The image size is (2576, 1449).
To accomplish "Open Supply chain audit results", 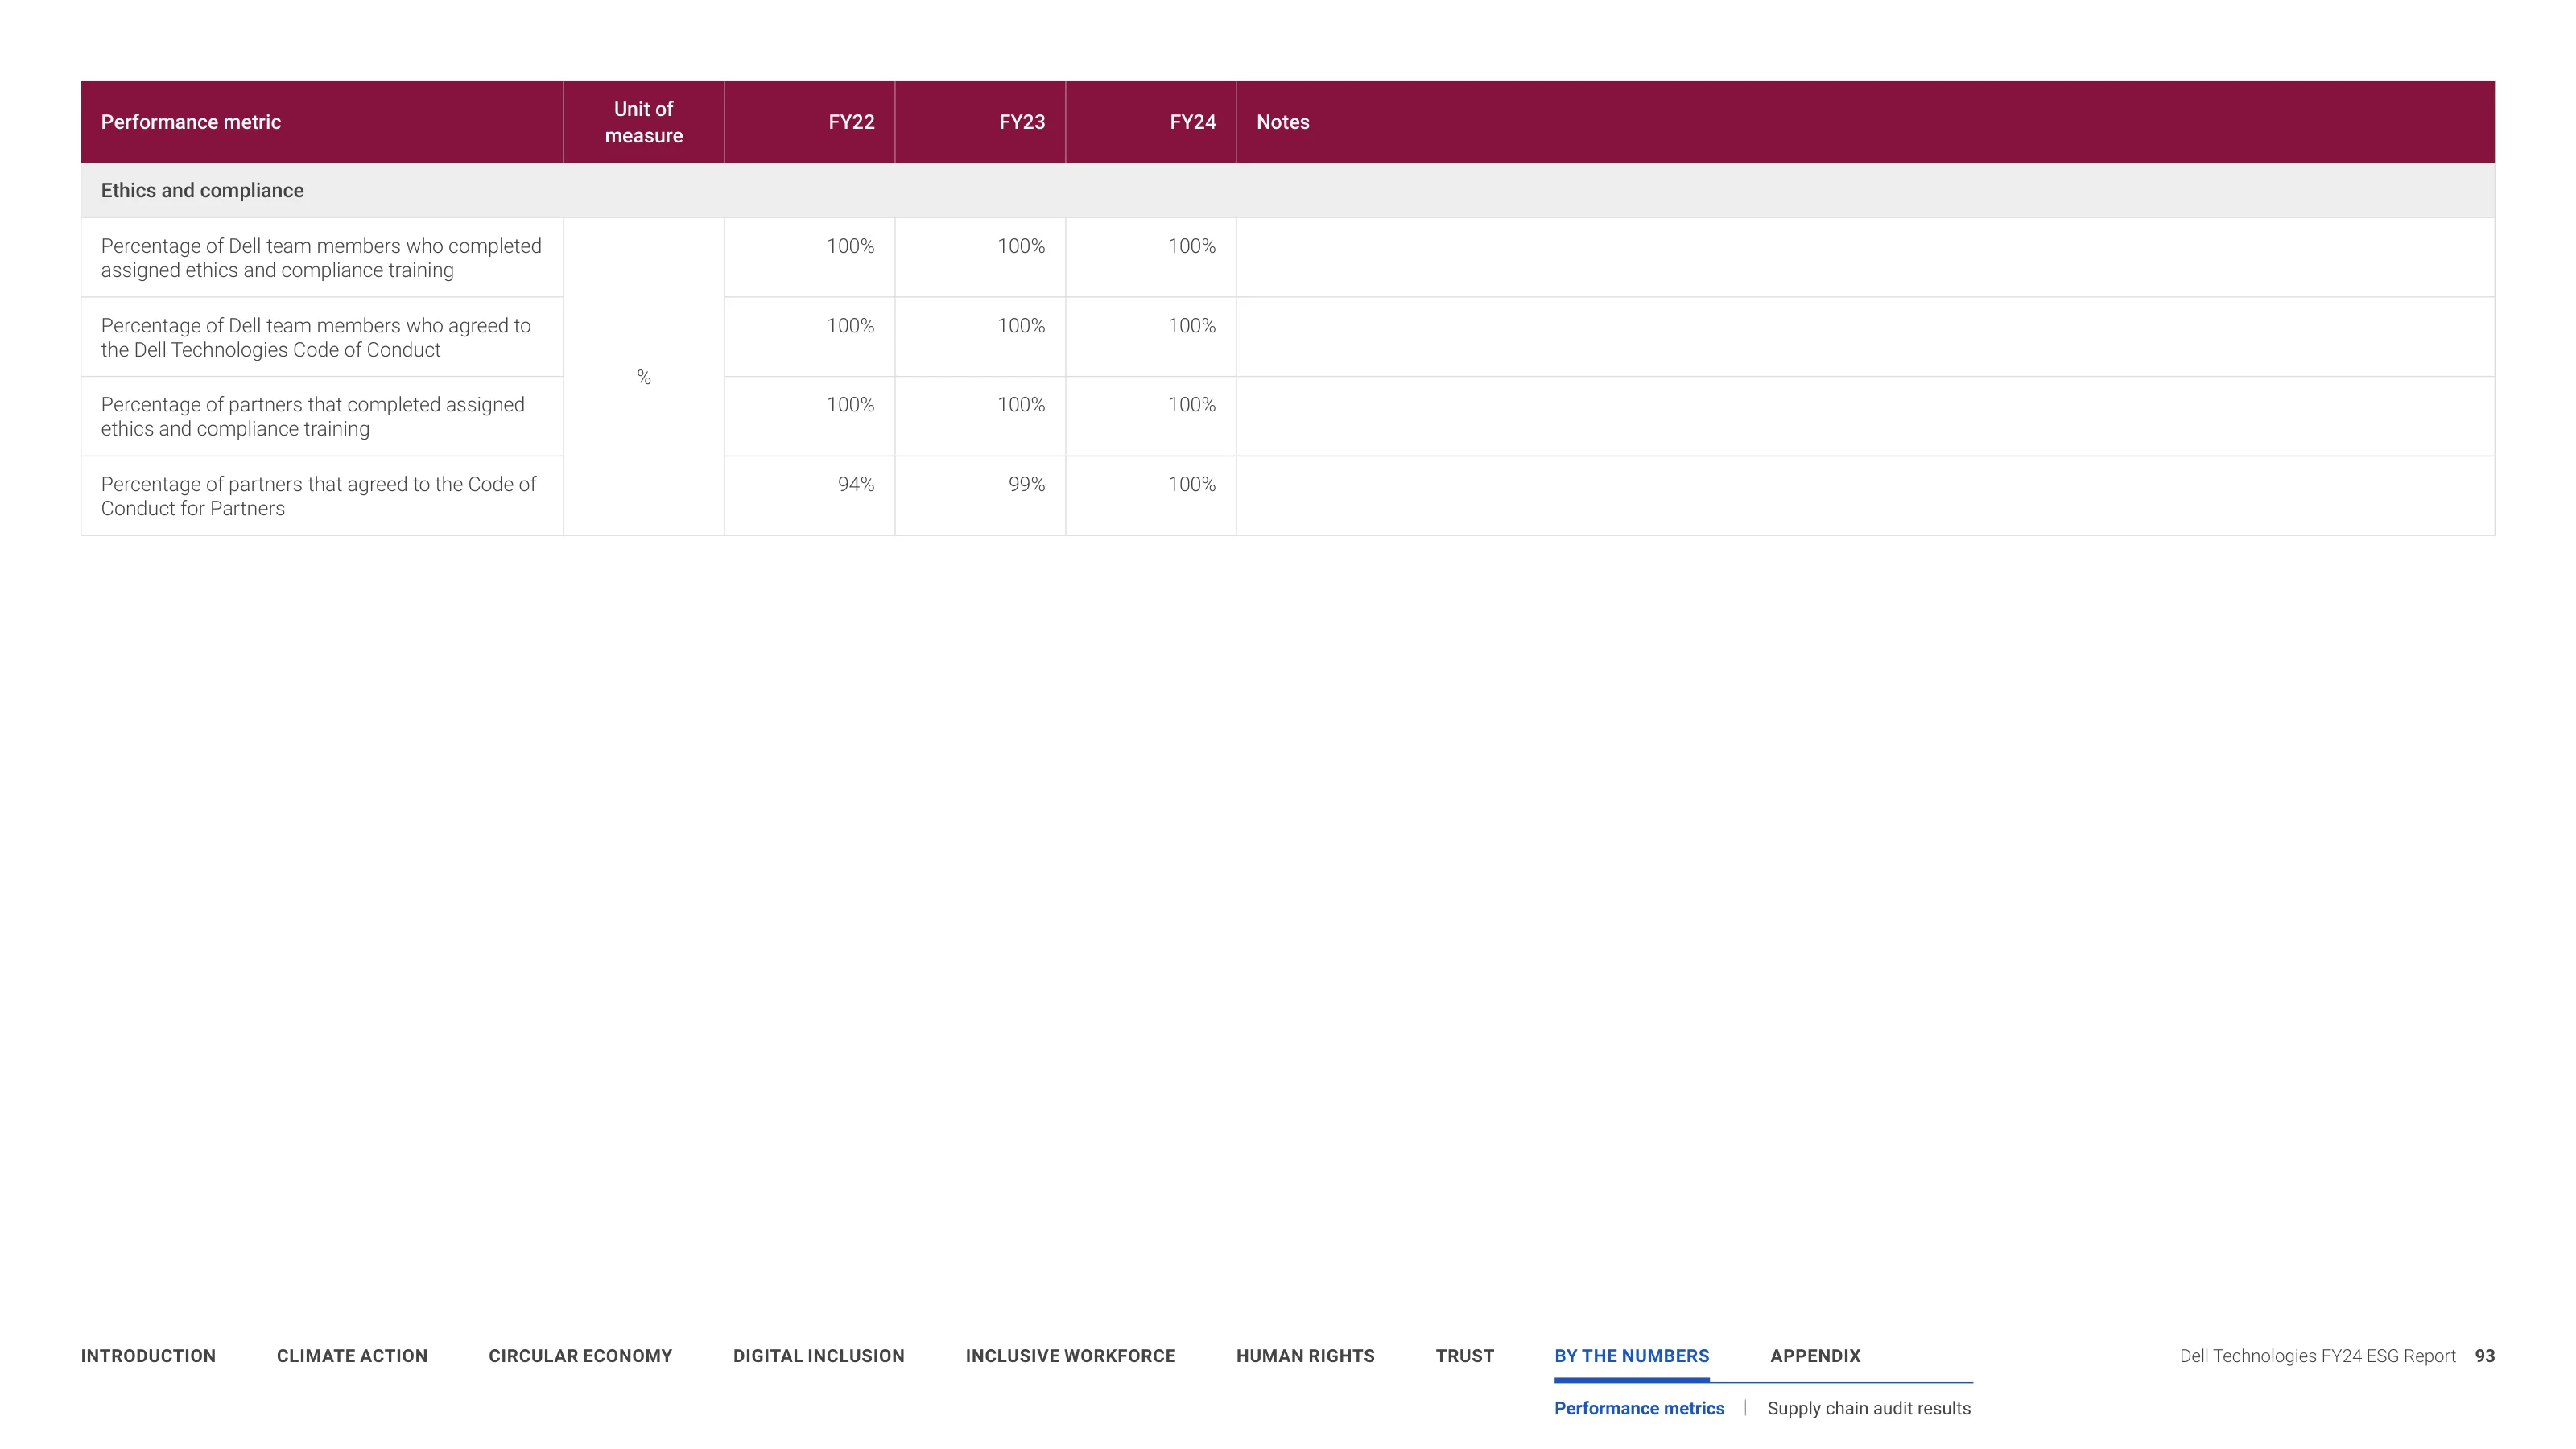I will click(1868, 1408).
